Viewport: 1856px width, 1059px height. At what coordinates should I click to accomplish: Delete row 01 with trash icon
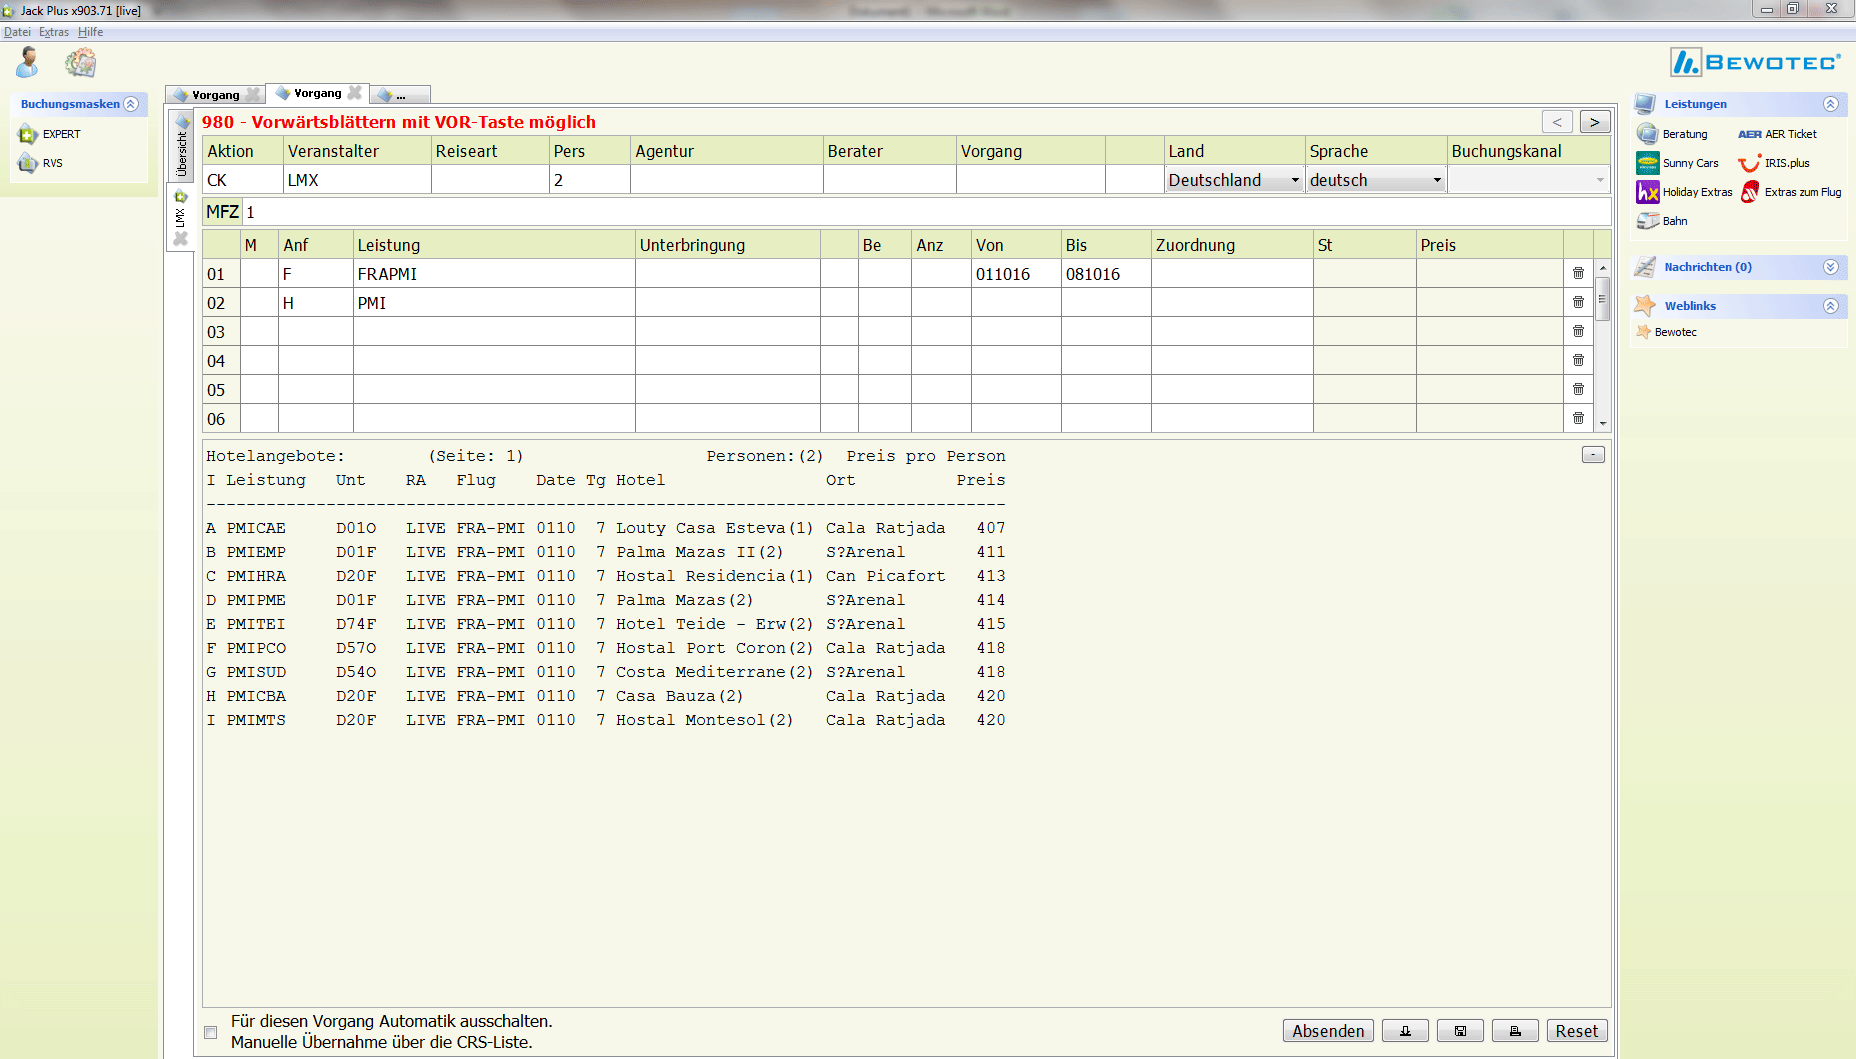[1578, 274]
